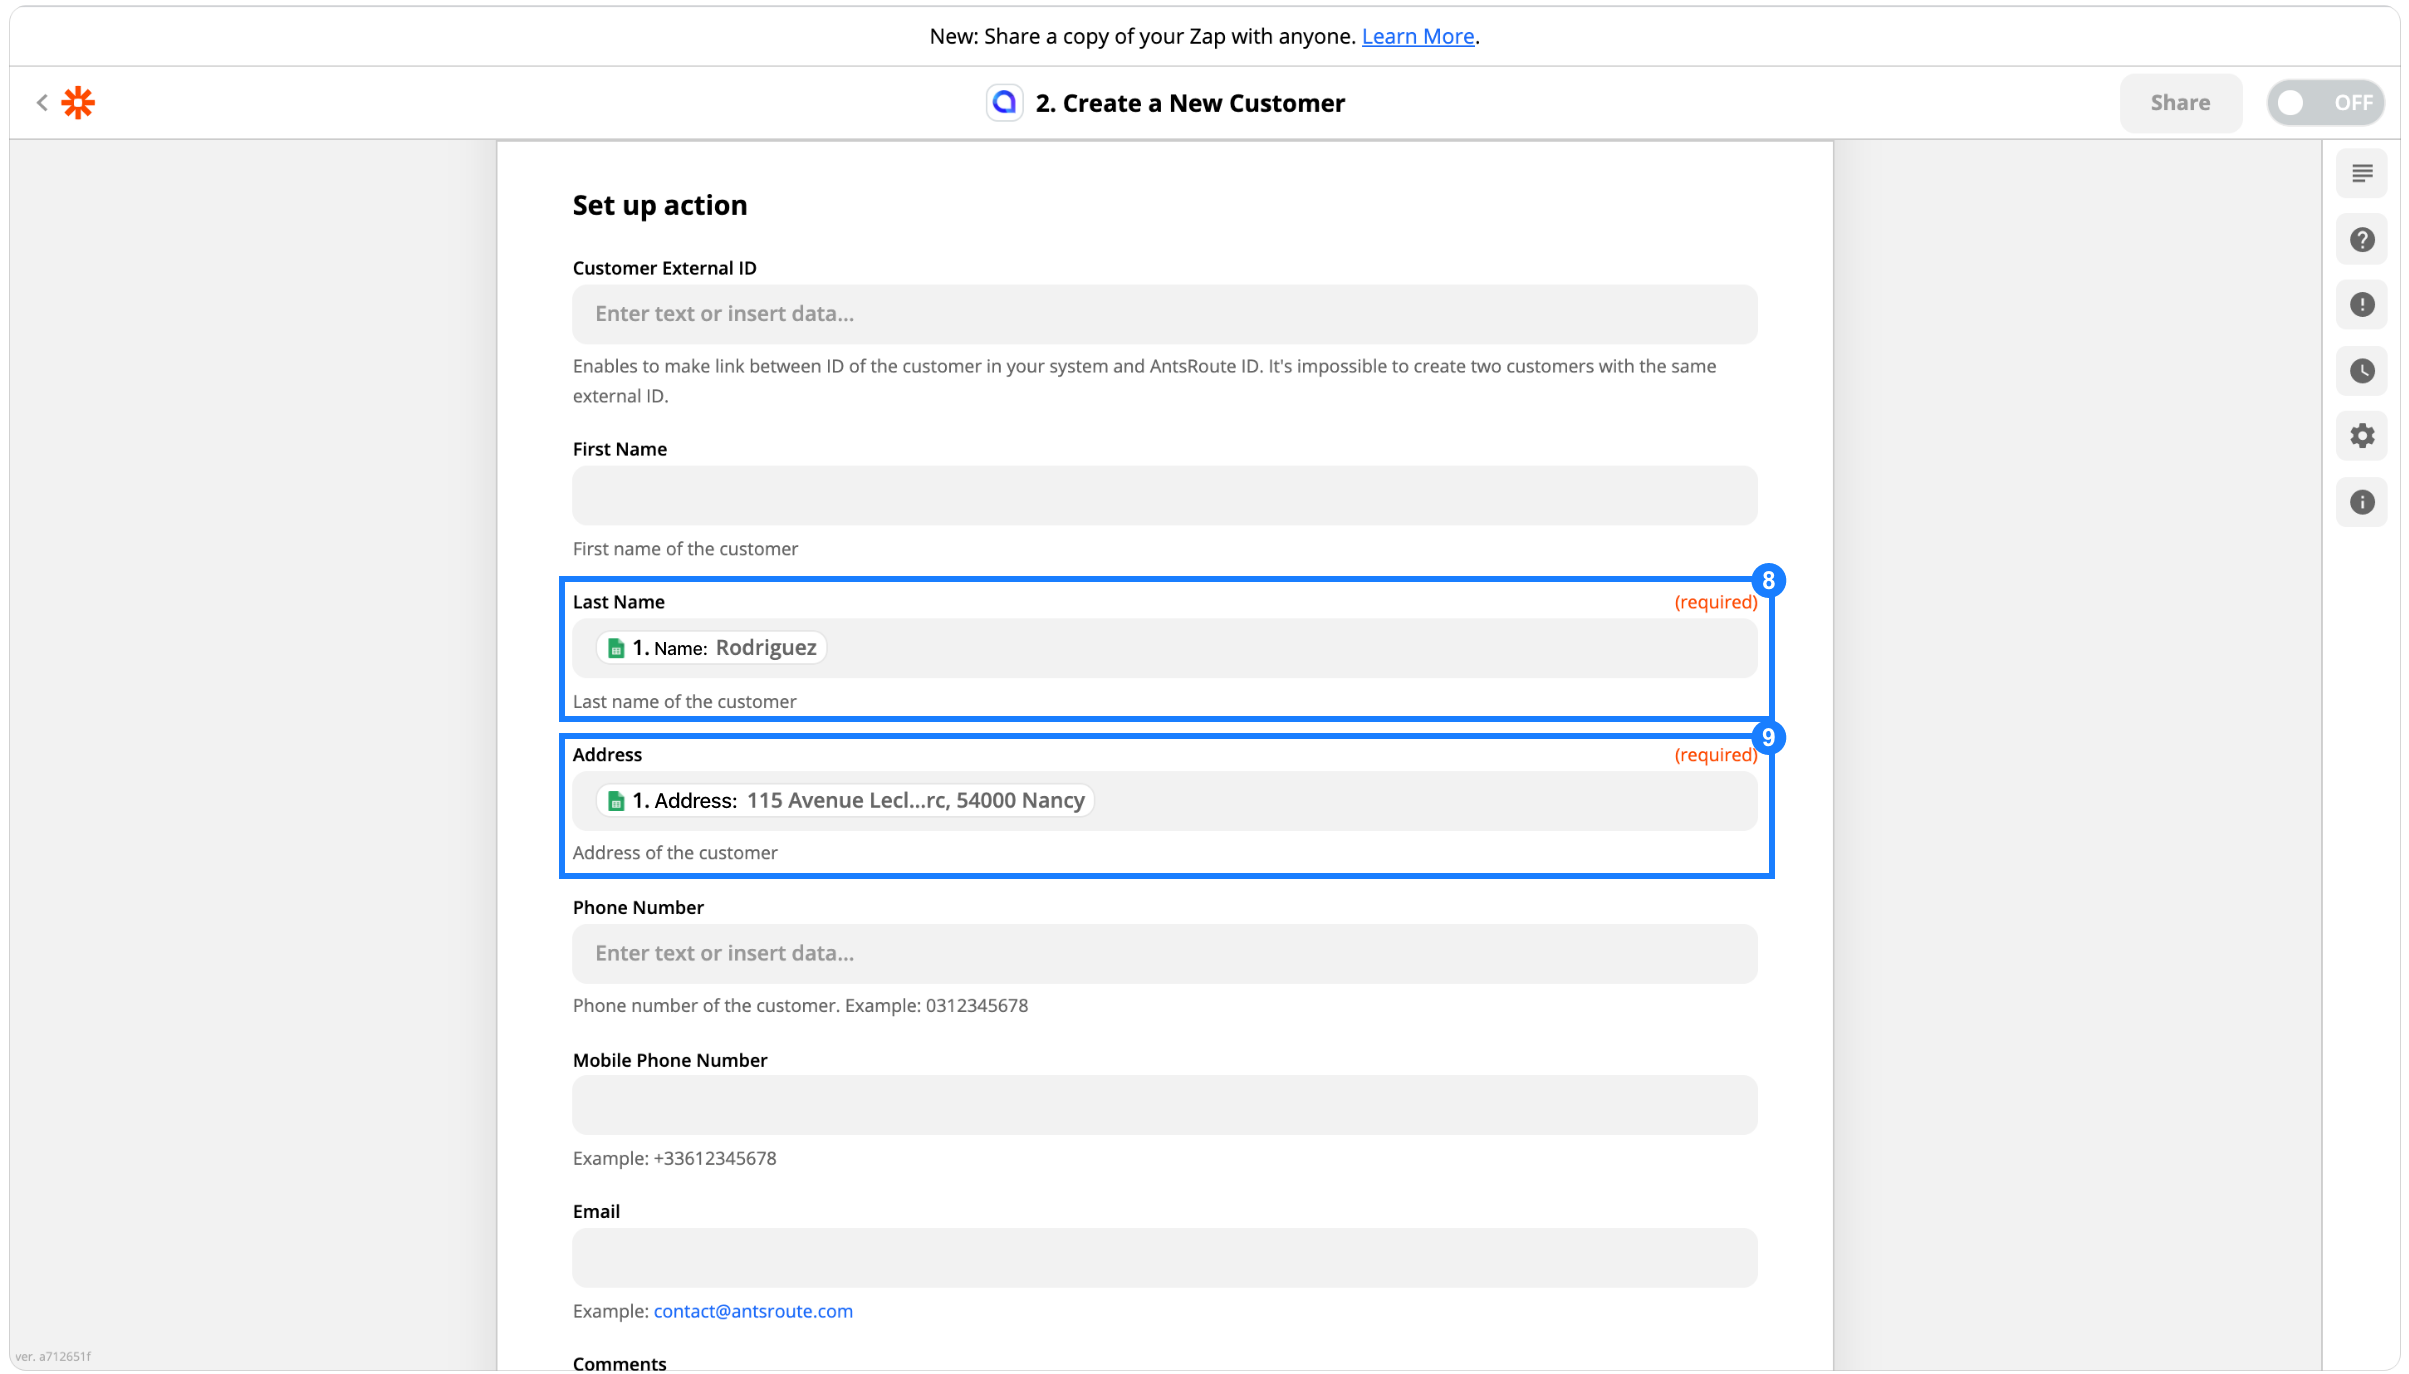The image size is (2409, 1374).
Task: Open the Zap outline list icon
Action: click(2362, 174)
